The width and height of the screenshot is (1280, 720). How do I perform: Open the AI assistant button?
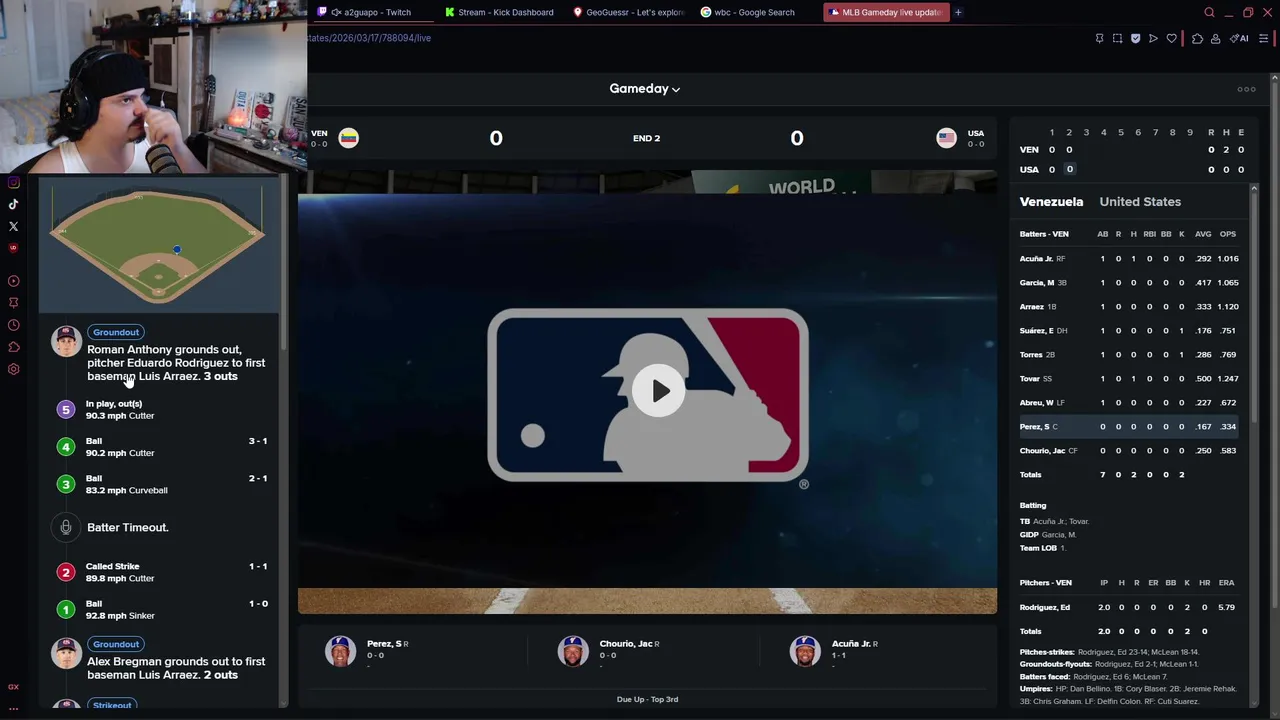[1240, 38]
